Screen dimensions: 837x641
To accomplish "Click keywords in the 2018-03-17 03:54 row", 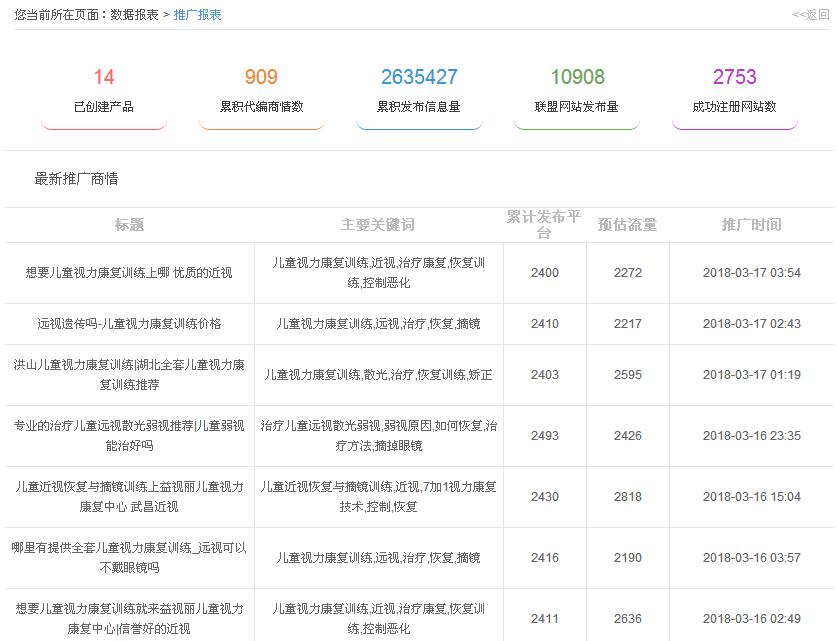I will [378, 273].
